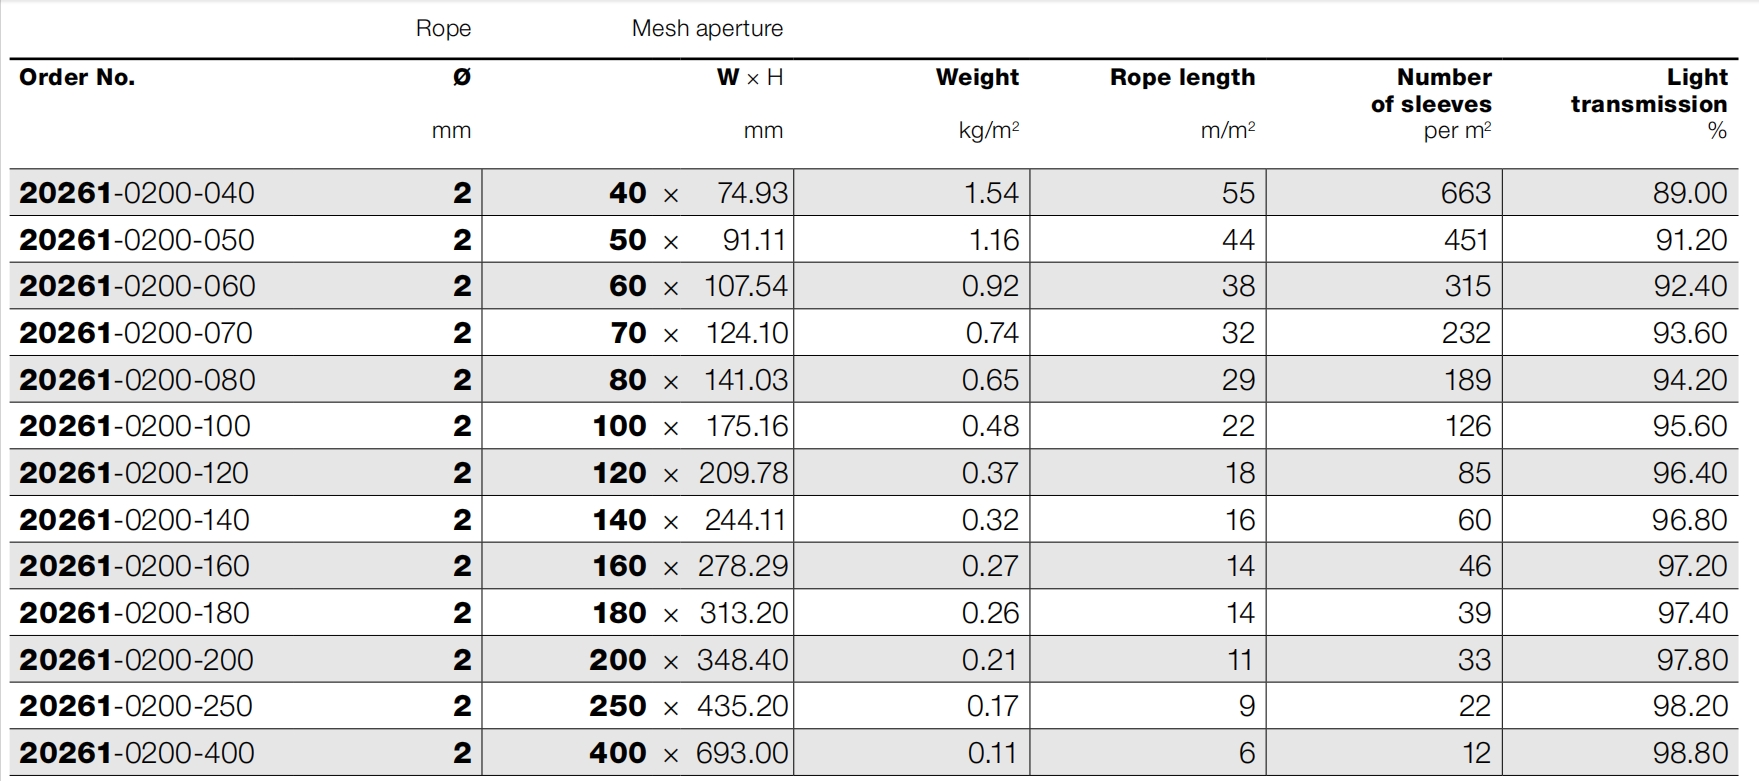Click the rope length value 55
This screenshot has height=781, width=1759.
pos(1238,193)
